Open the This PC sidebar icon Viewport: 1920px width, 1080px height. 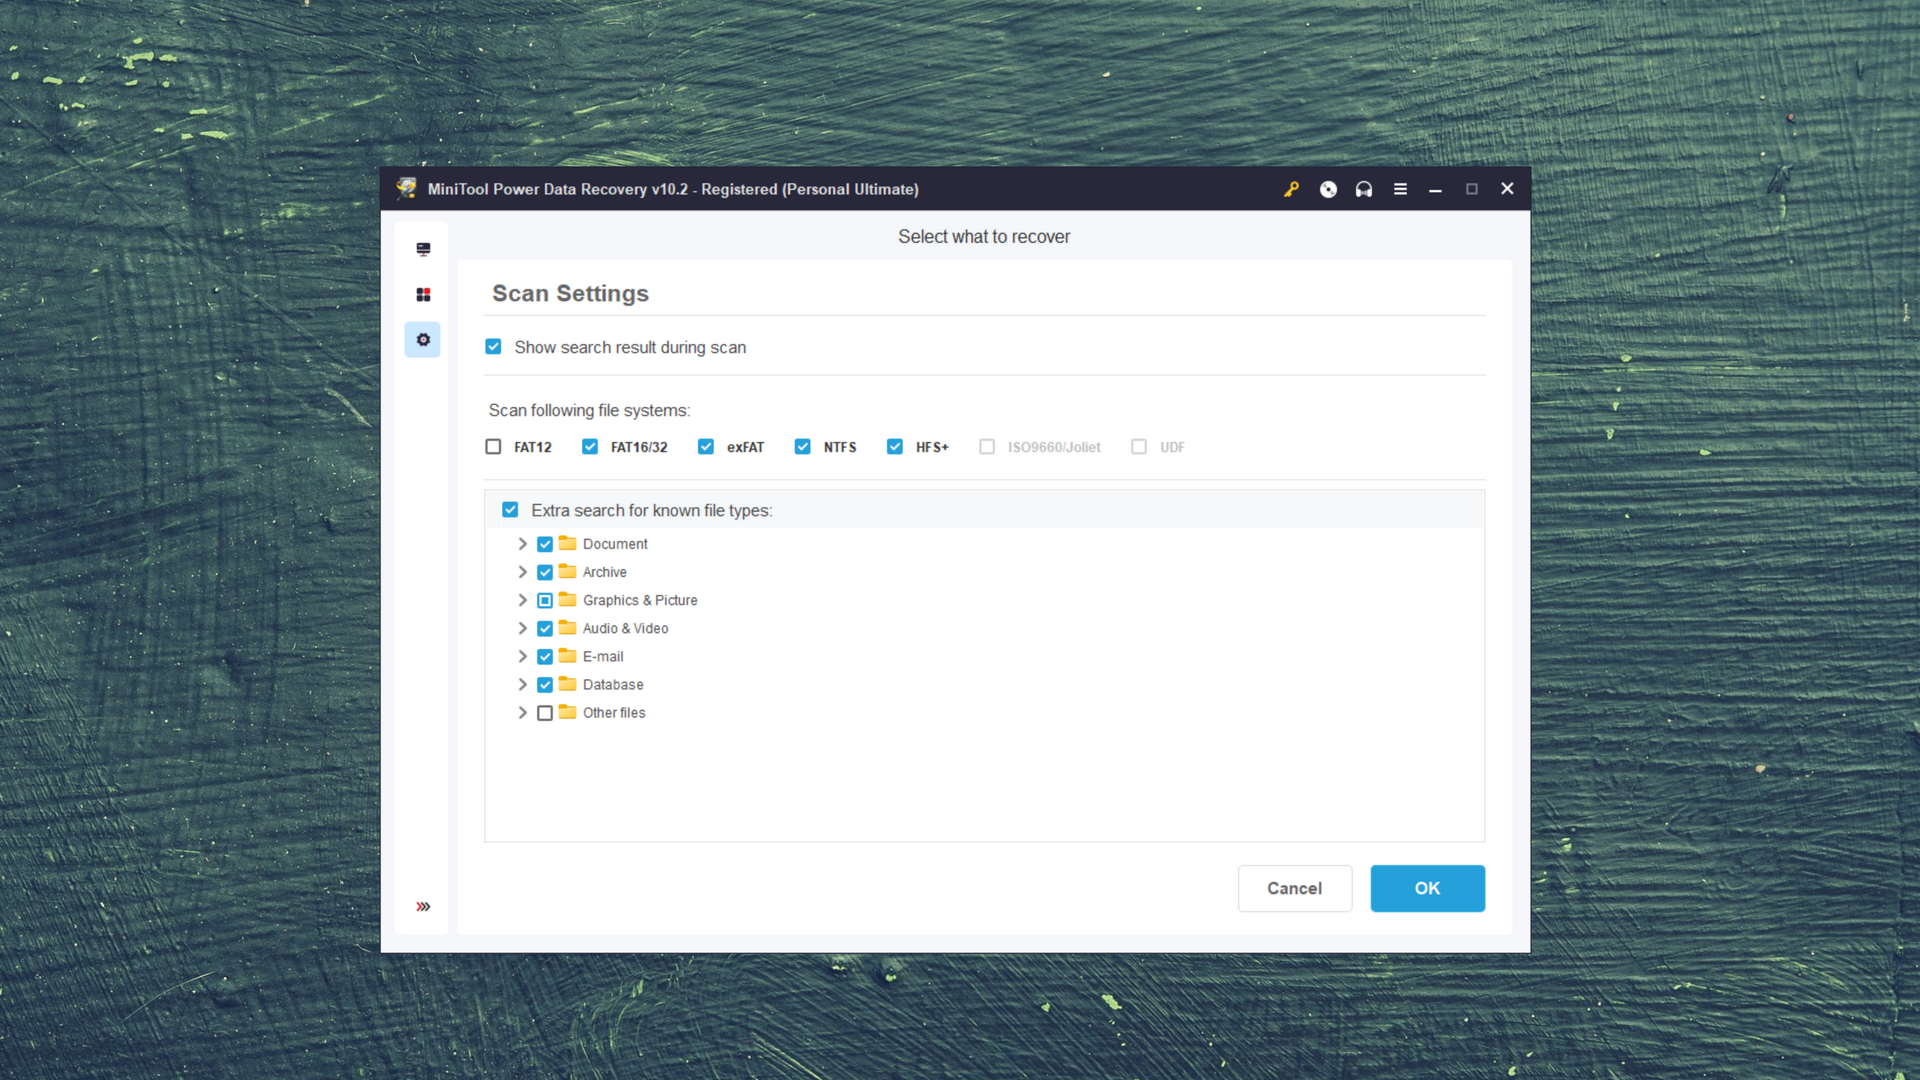click(423, 249)
